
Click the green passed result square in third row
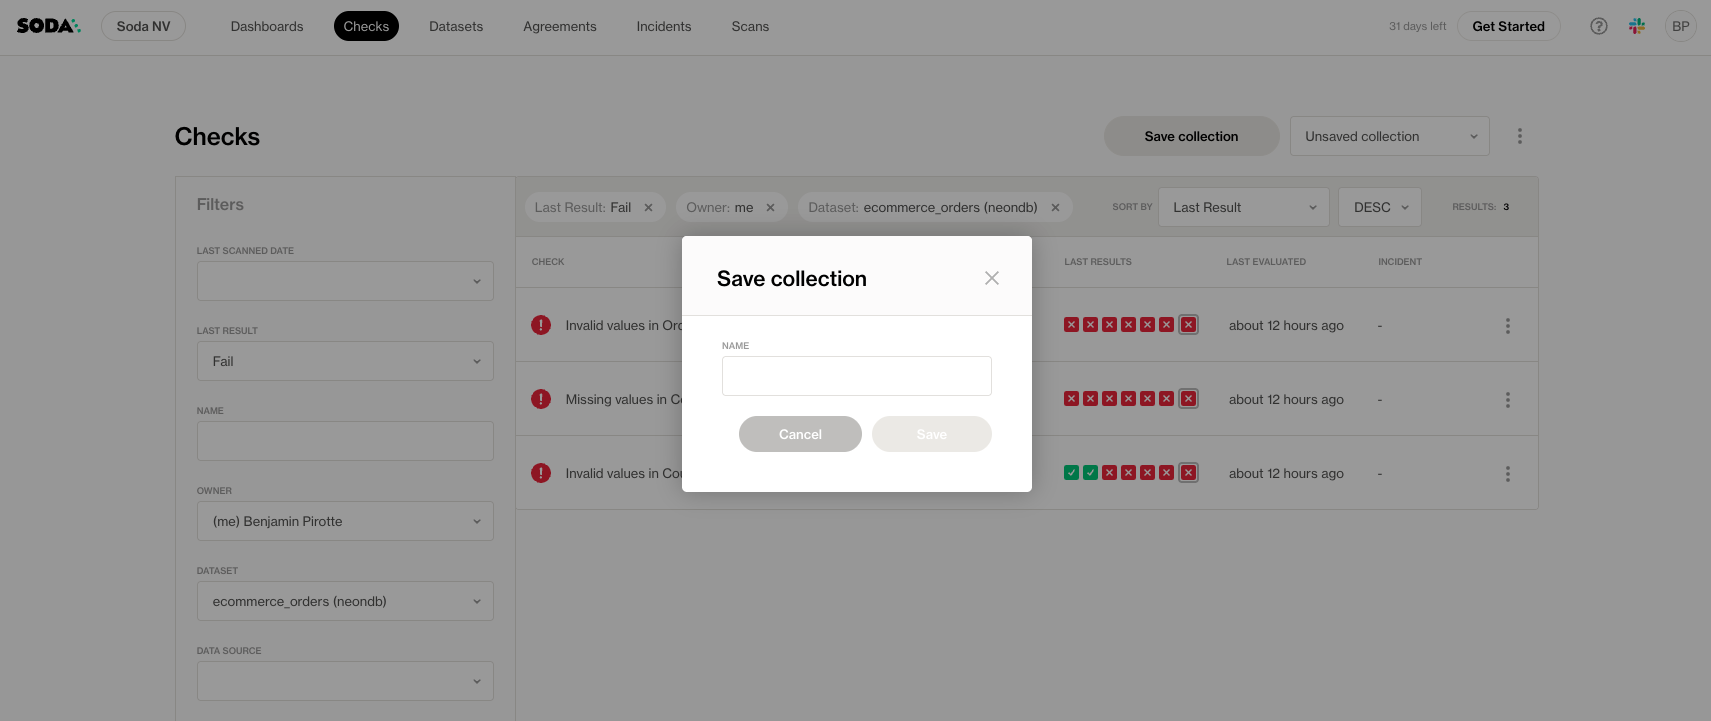coord(1071,473)
